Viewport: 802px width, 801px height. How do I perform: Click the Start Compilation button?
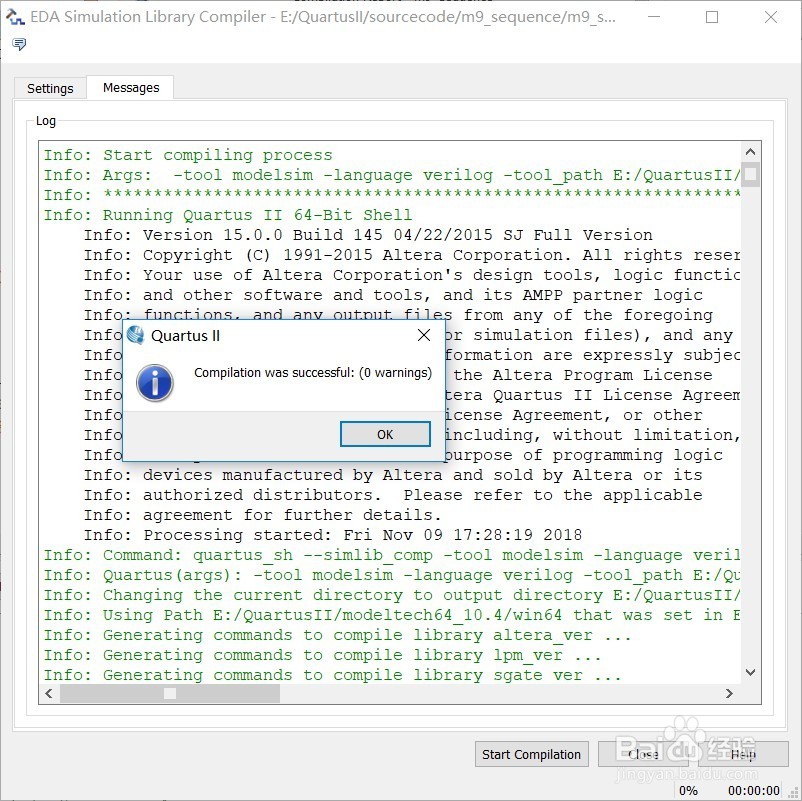click(531, 754)
